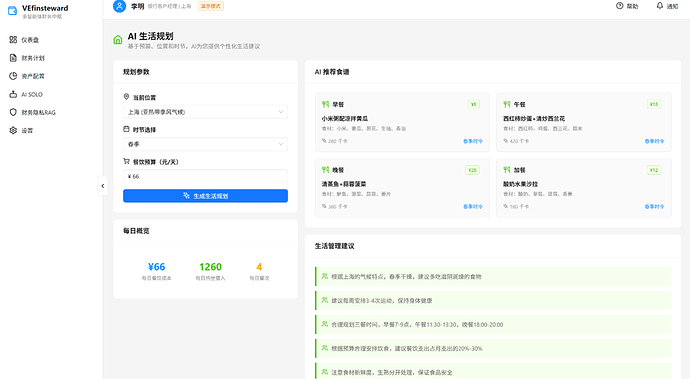Click the 1260 daily calorie value
This screenshot has height=381, width=690.
210,267
